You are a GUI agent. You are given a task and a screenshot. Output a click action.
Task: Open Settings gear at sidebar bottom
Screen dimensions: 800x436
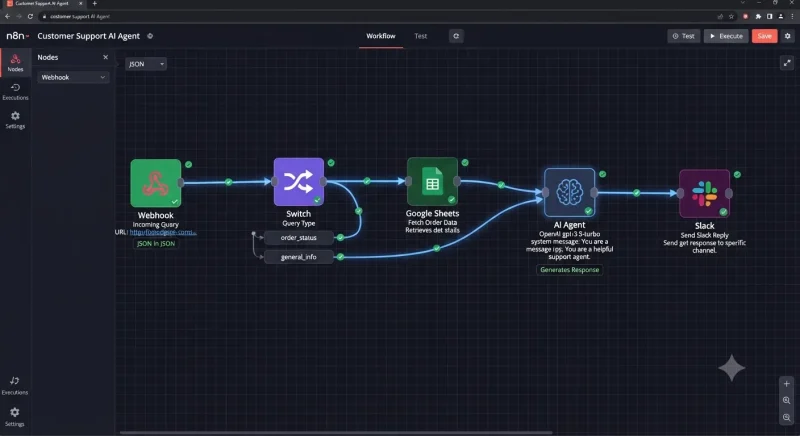pos(14,416)
